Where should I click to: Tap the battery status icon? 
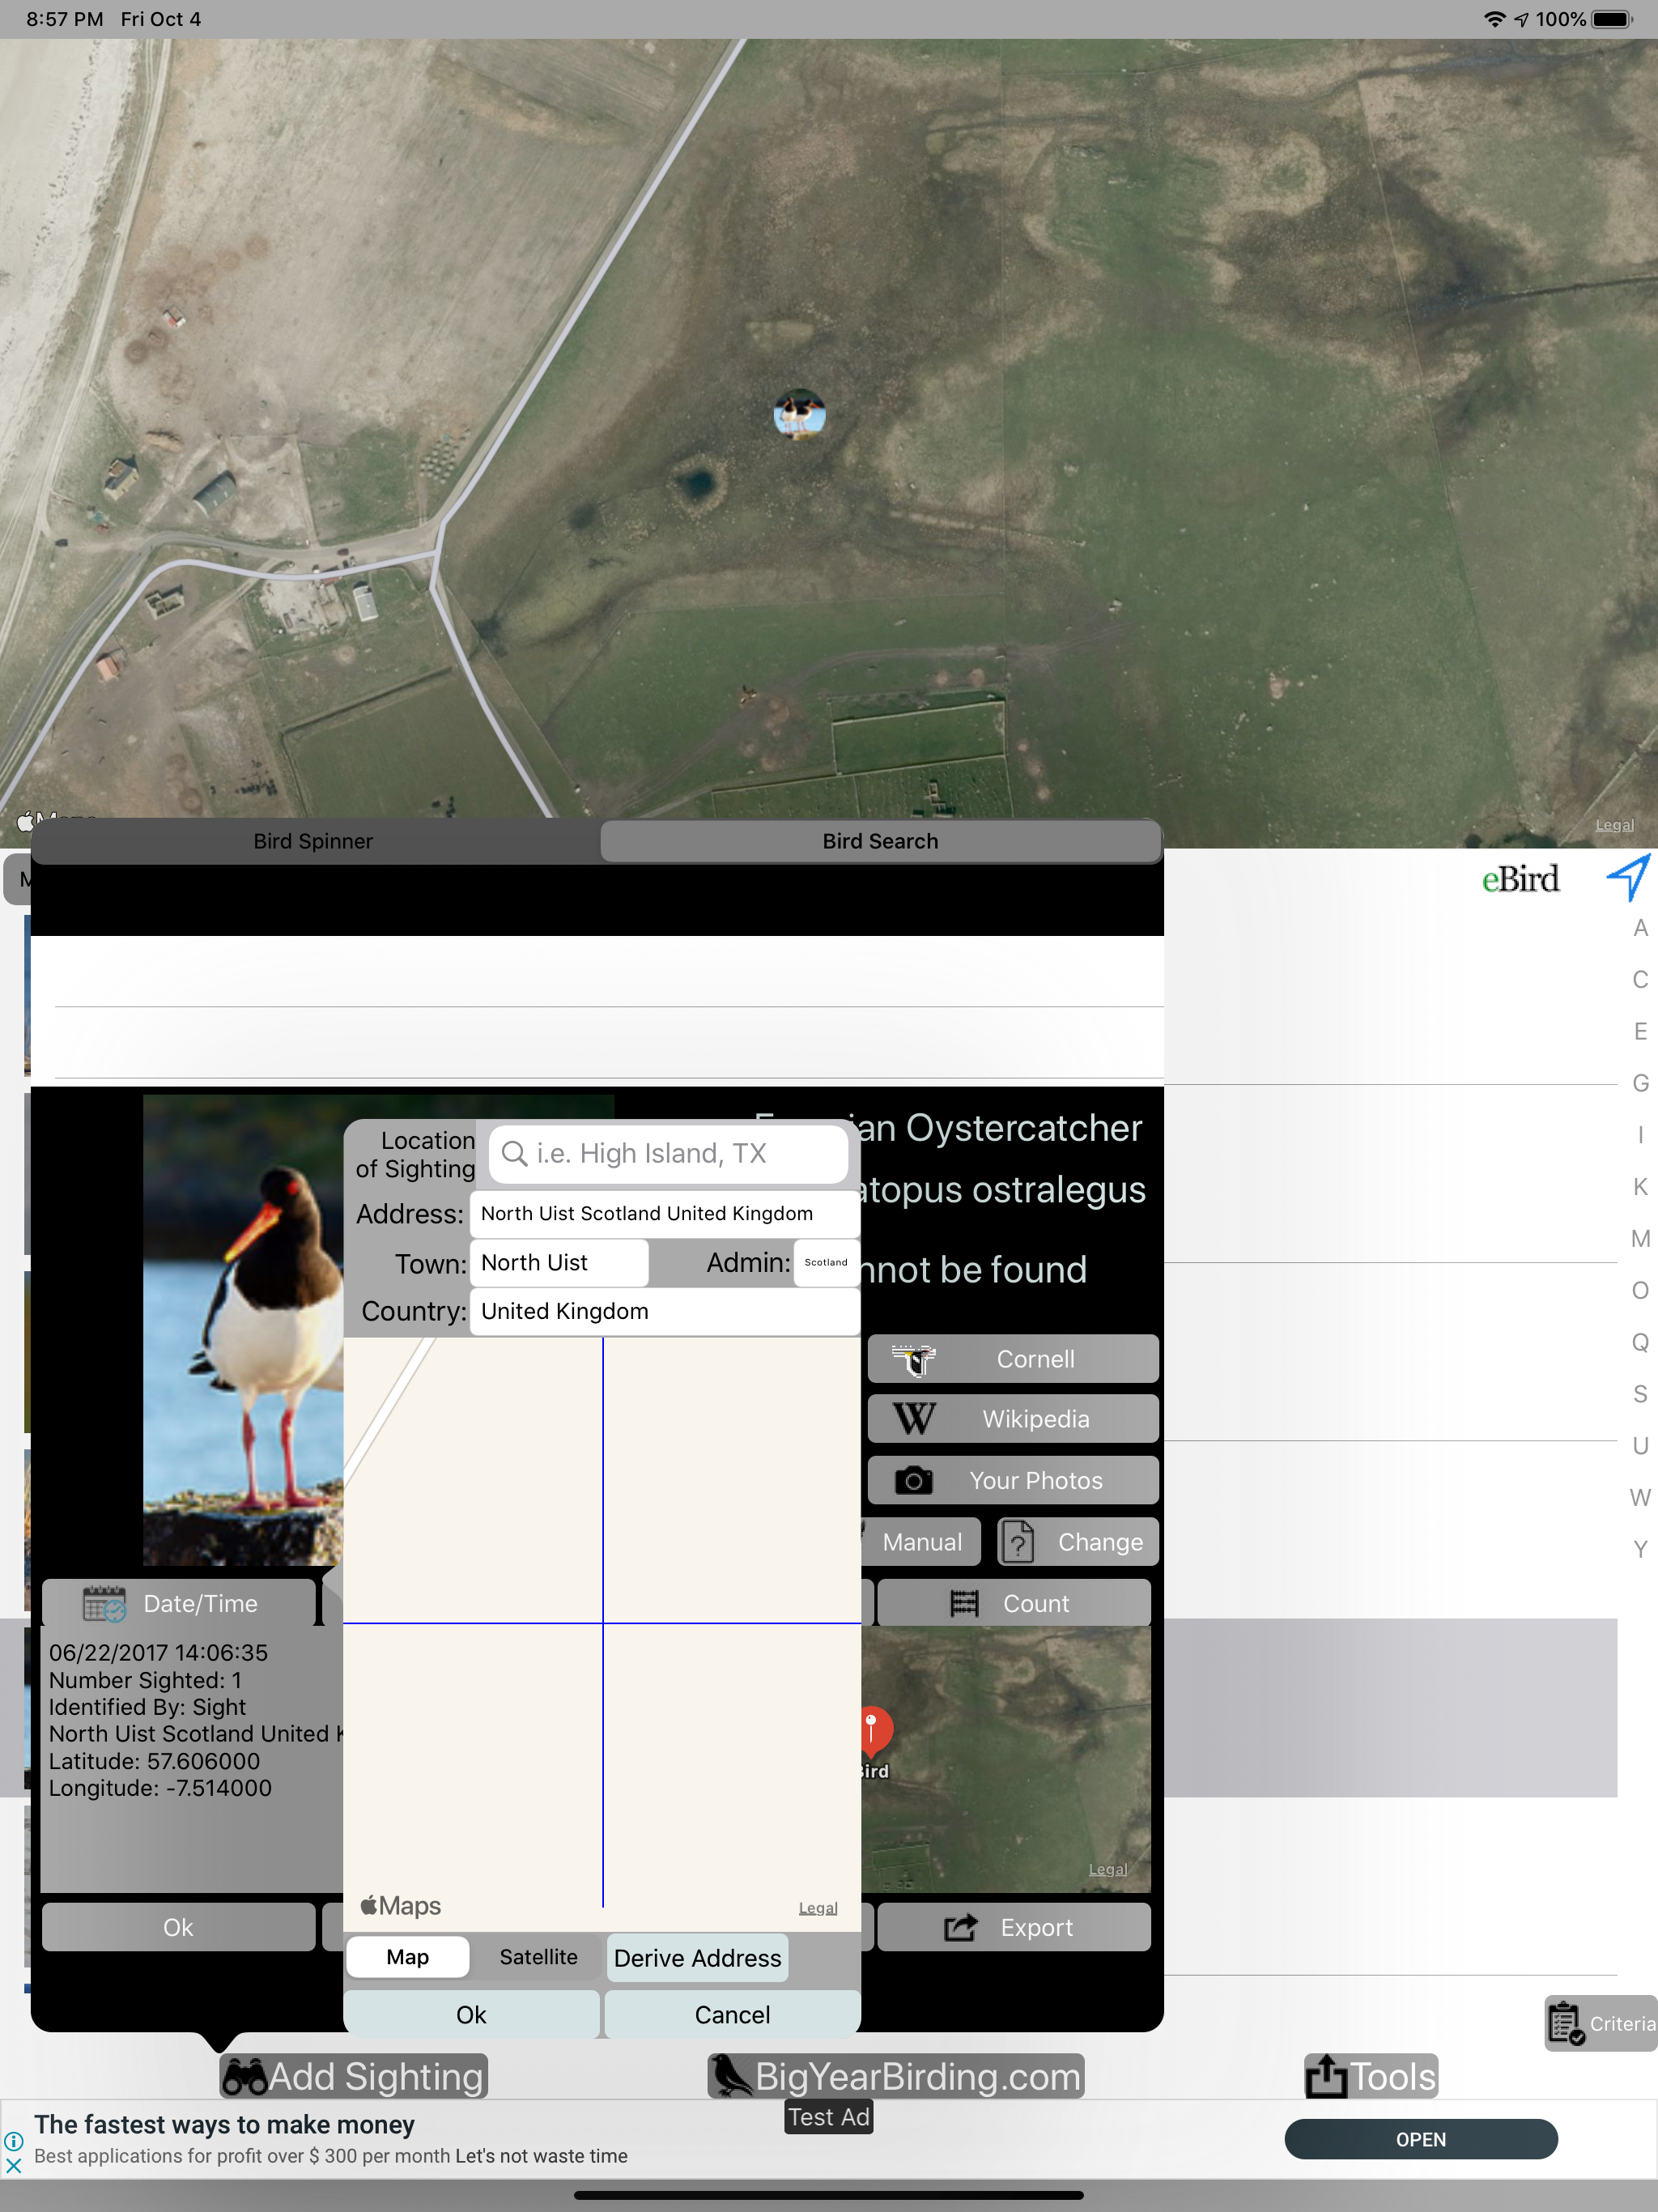click(1612, 19)
